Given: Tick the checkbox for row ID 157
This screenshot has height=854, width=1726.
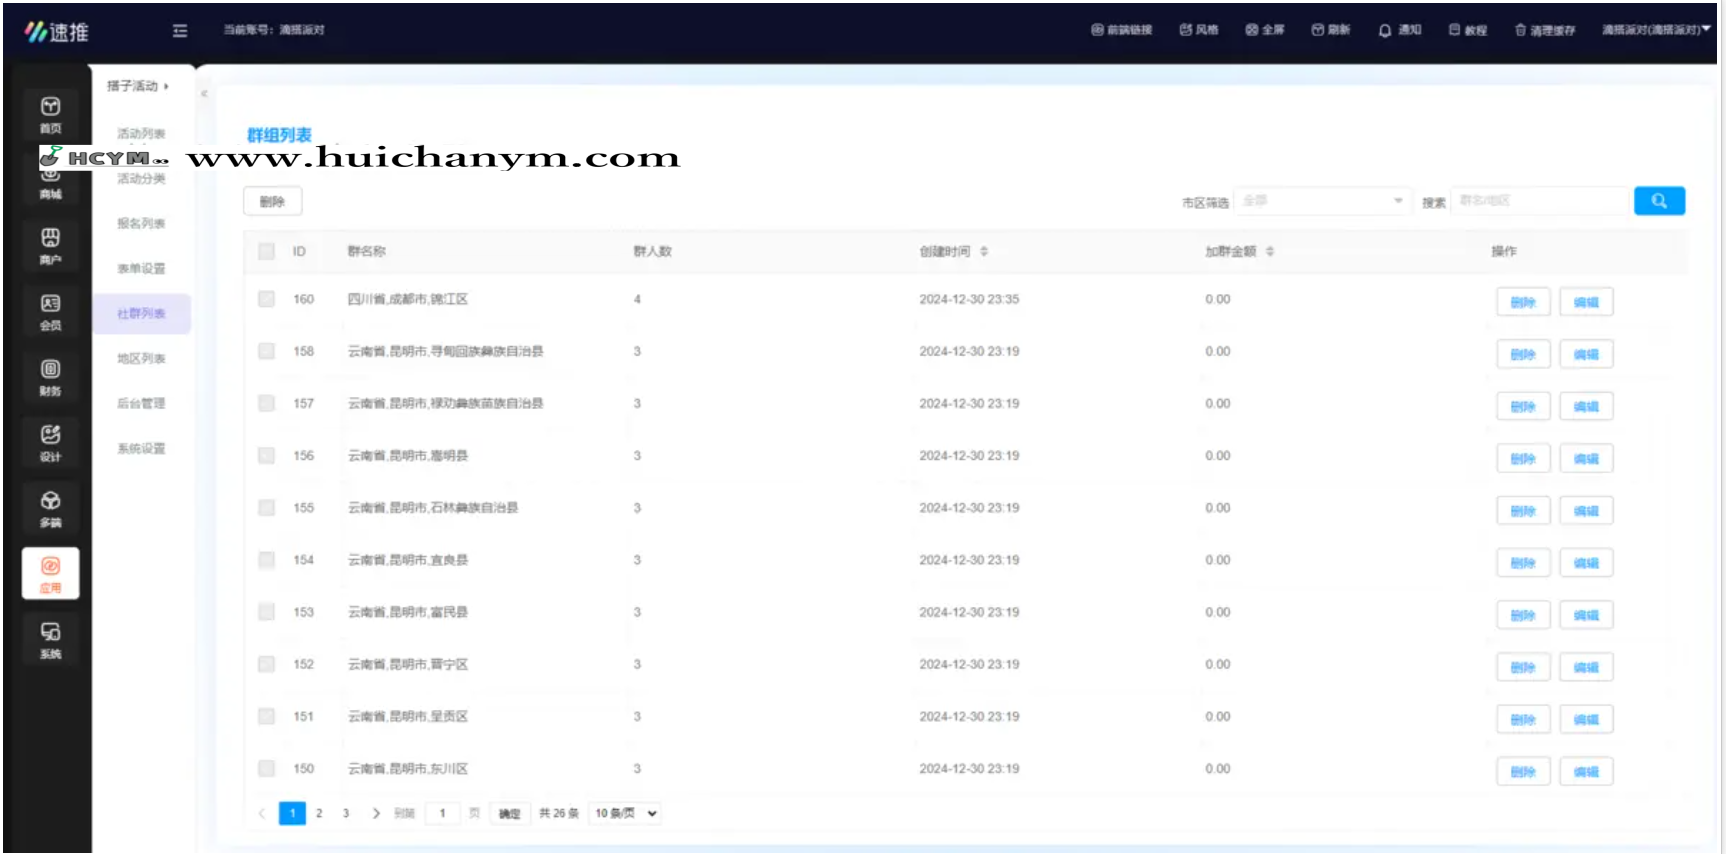Looking at the screenshot, I should [266, 403].
